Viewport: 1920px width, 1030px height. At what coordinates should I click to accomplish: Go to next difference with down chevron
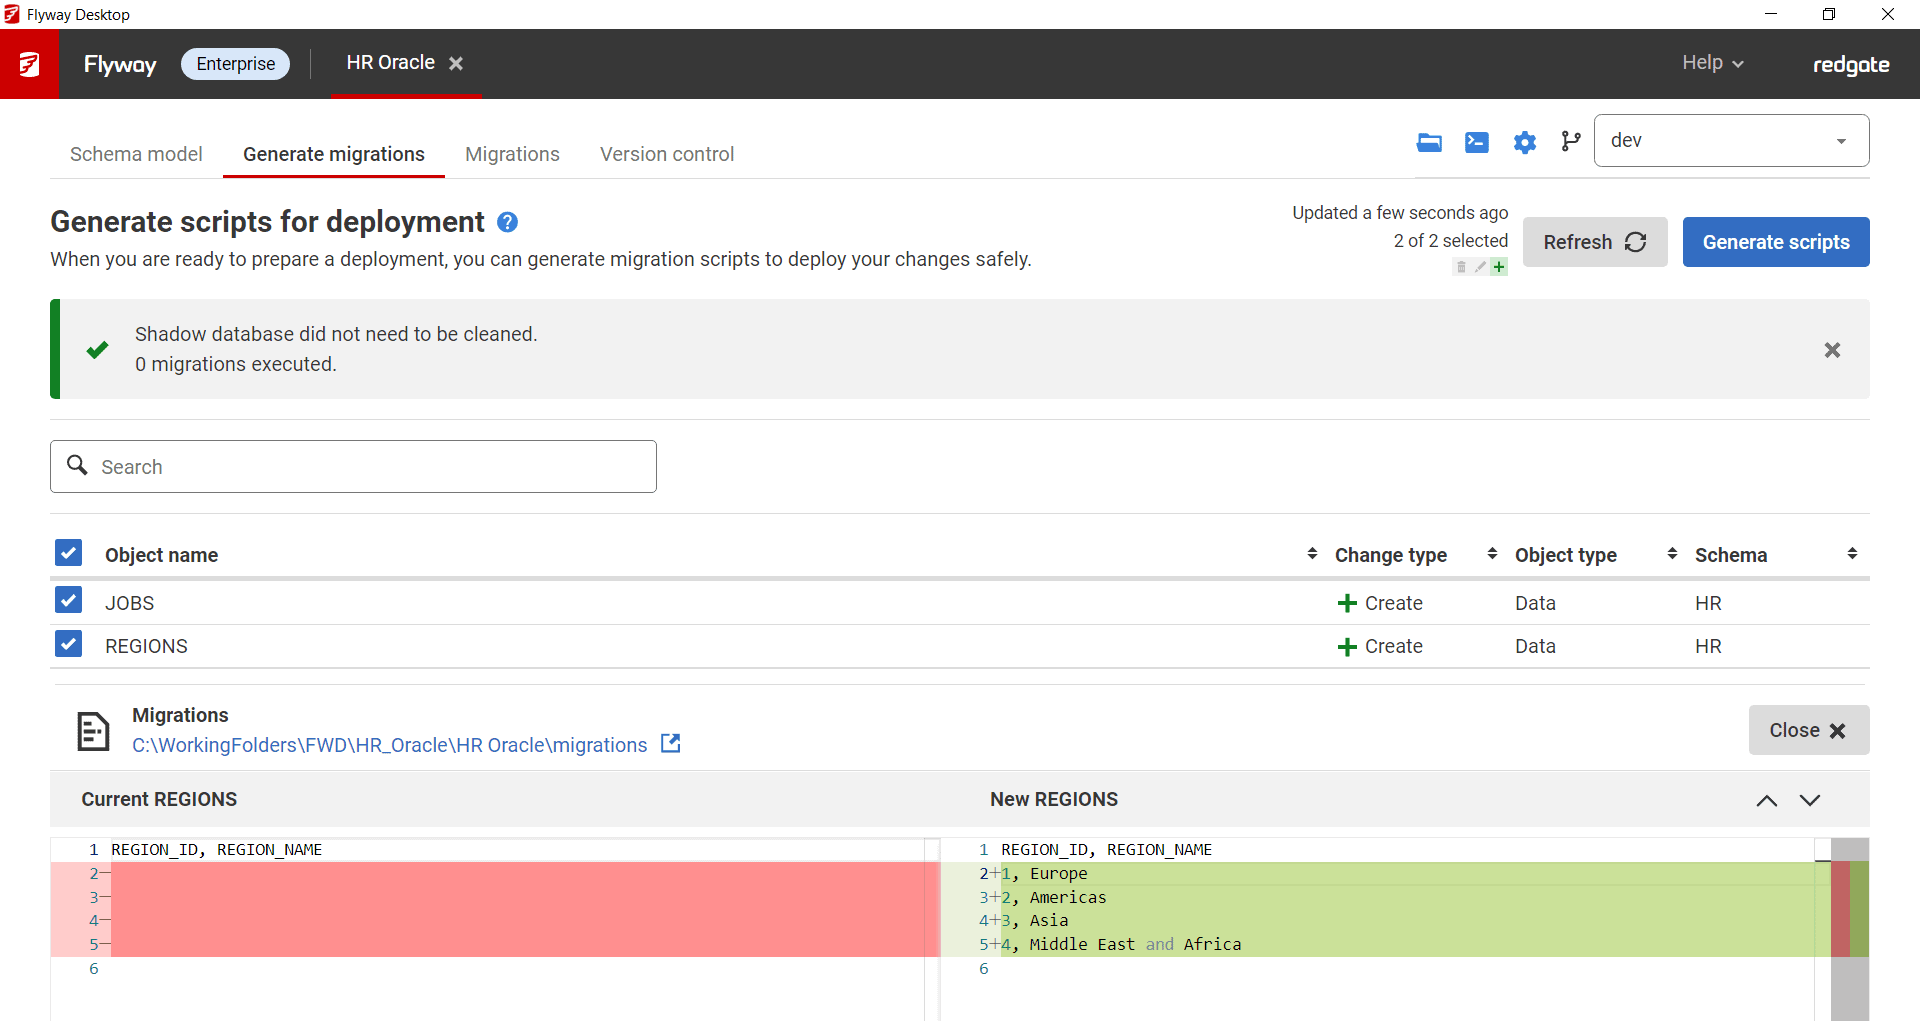[1810, 800]
